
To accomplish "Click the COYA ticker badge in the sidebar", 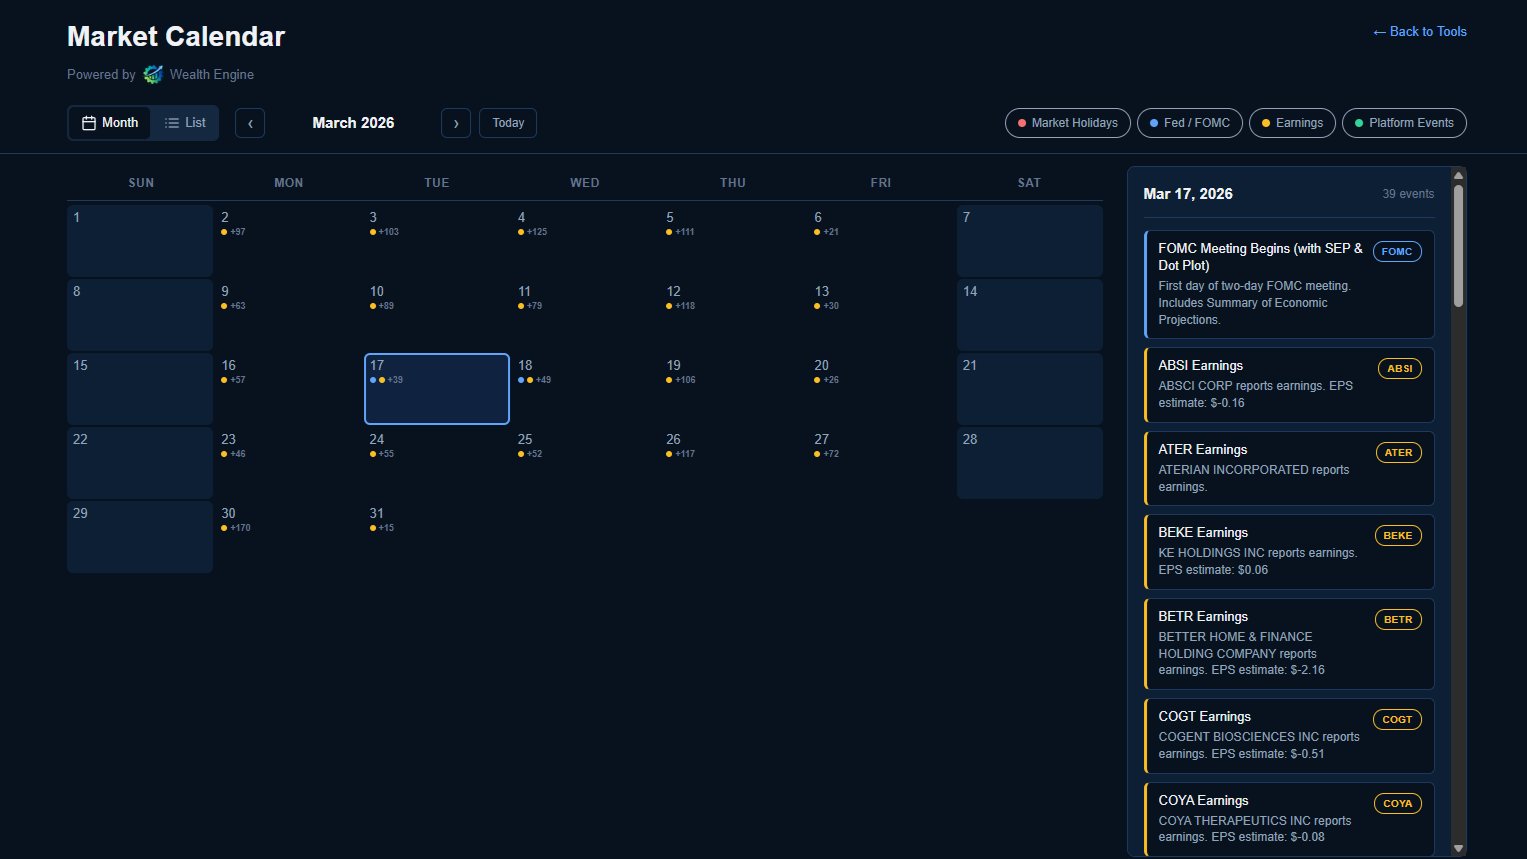I will point(1396,803).
